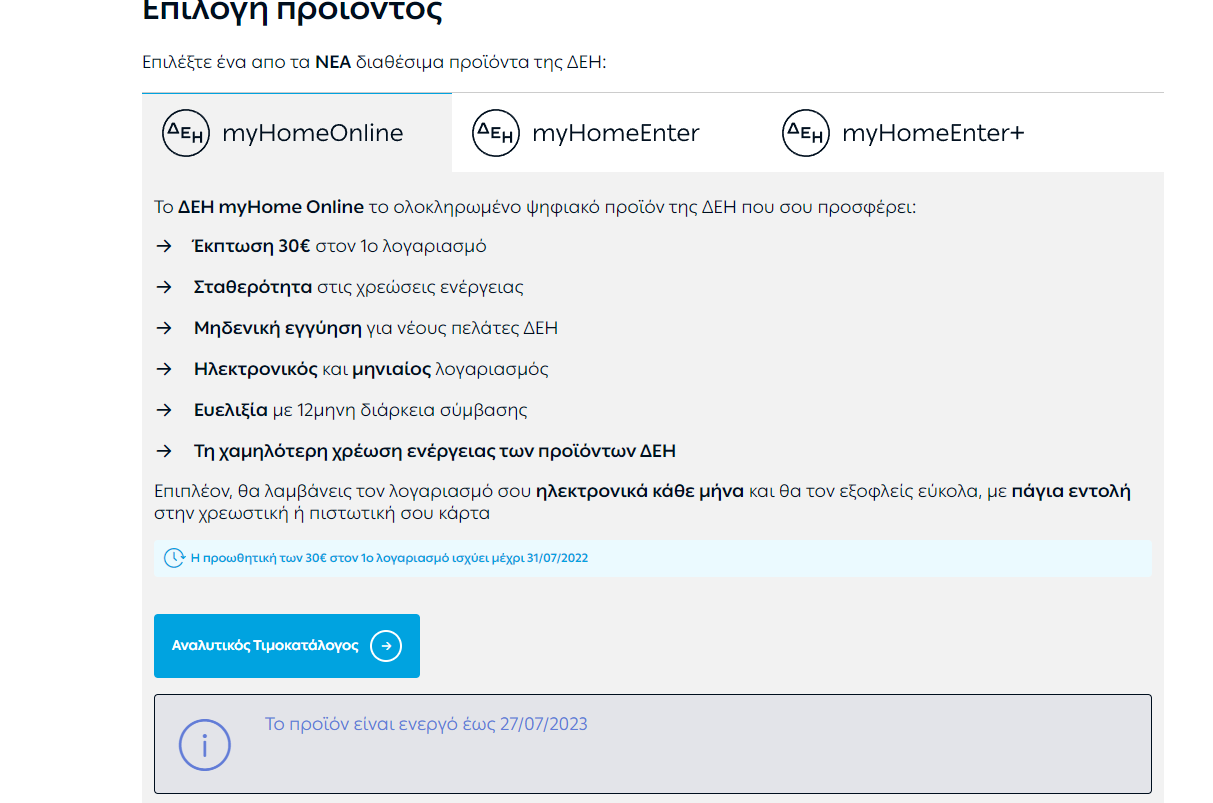Click the text 'Μηδενική εγγύηση για νέους πελάτες ΔΕΗ'
This screenshot has width=1213, height=803.
[x=376, y=328]
